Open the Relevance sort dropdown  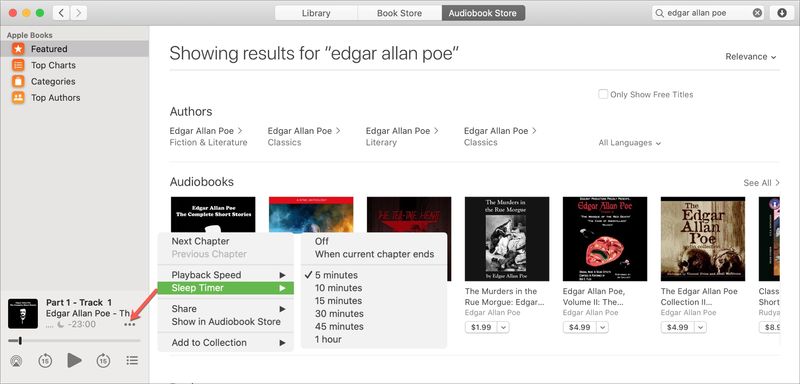[751, 57]
